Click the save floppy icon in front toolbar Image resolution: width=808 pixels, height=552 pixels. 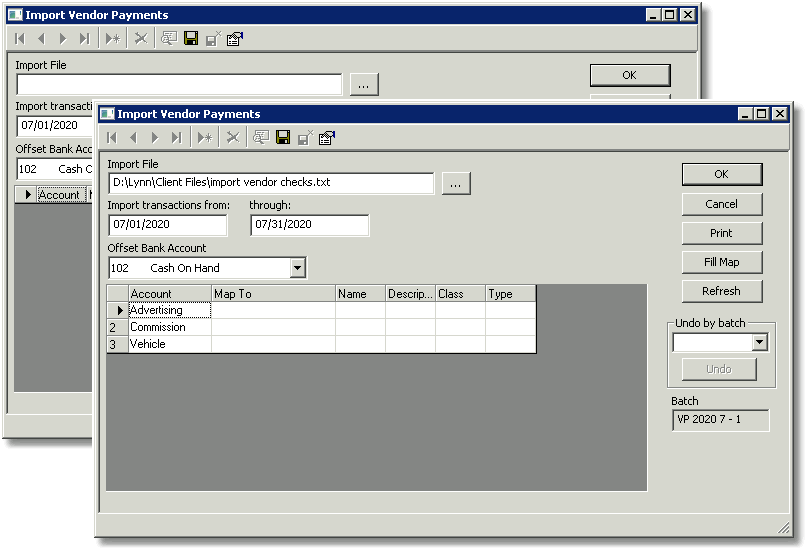(283, 137)
